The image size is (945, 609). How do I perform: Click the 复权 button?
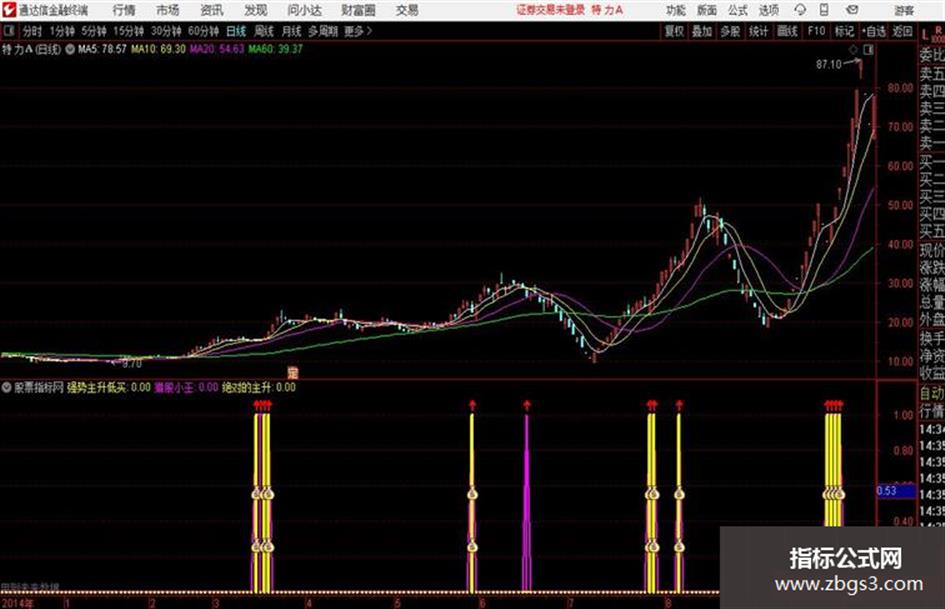click(x=674, y=31)
